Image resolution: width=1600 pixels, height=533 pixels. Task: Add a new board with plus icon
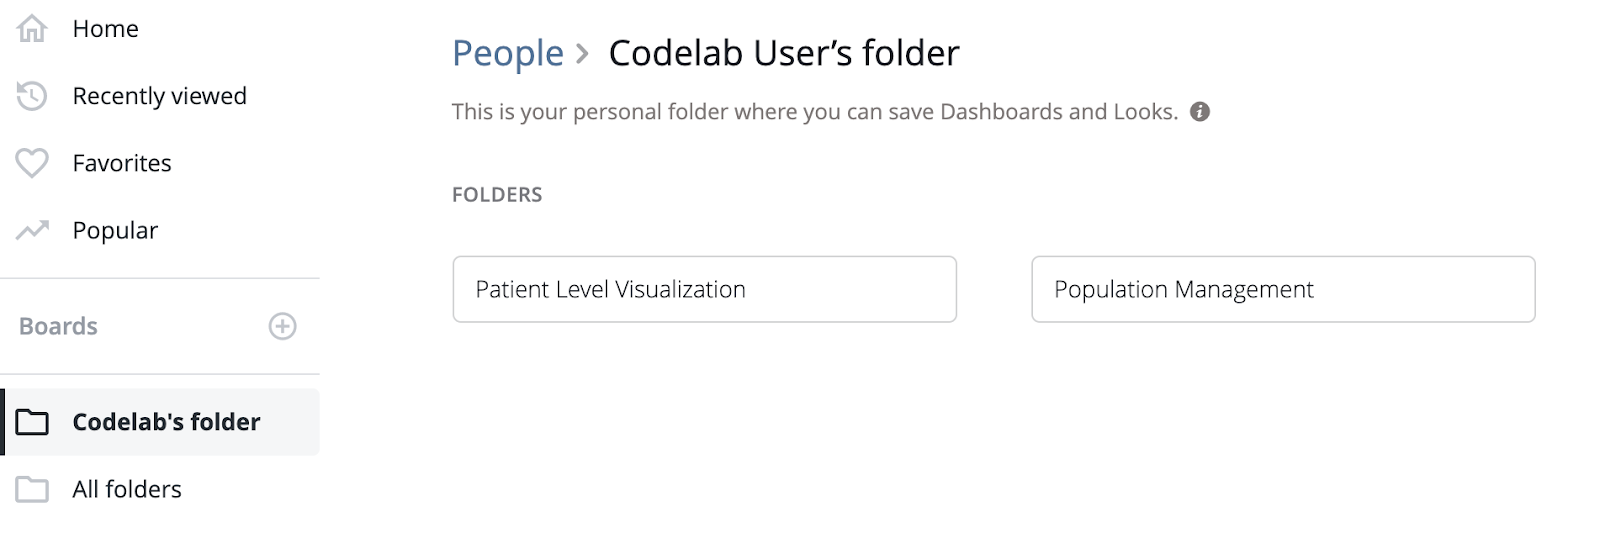click(x=283, y=326)
